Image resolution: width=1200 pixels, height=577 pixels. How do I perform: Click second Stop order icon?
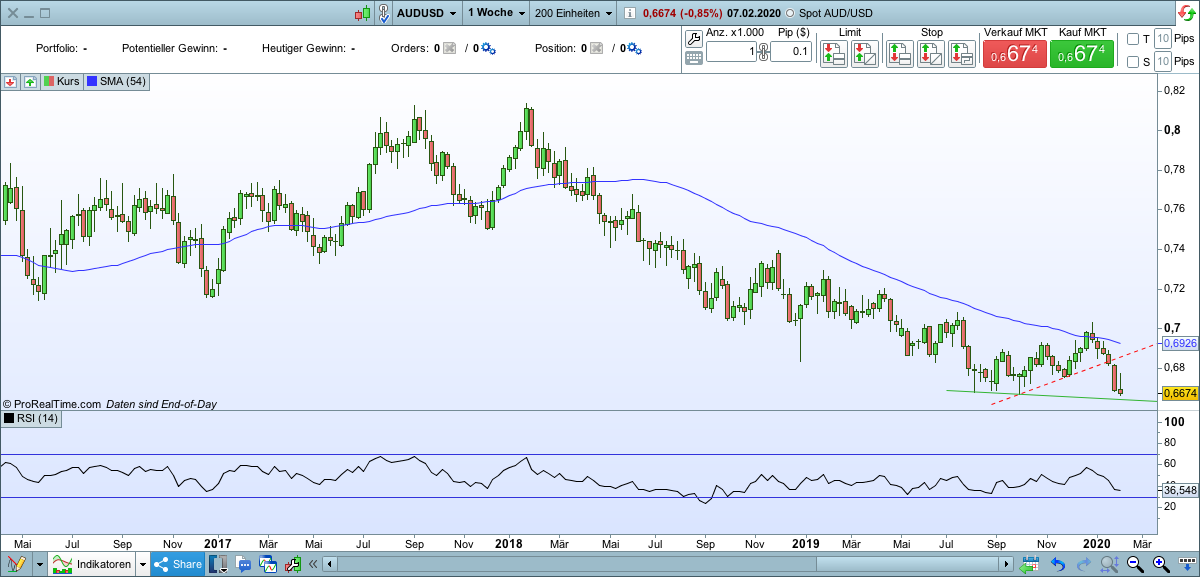coord(931,54)
